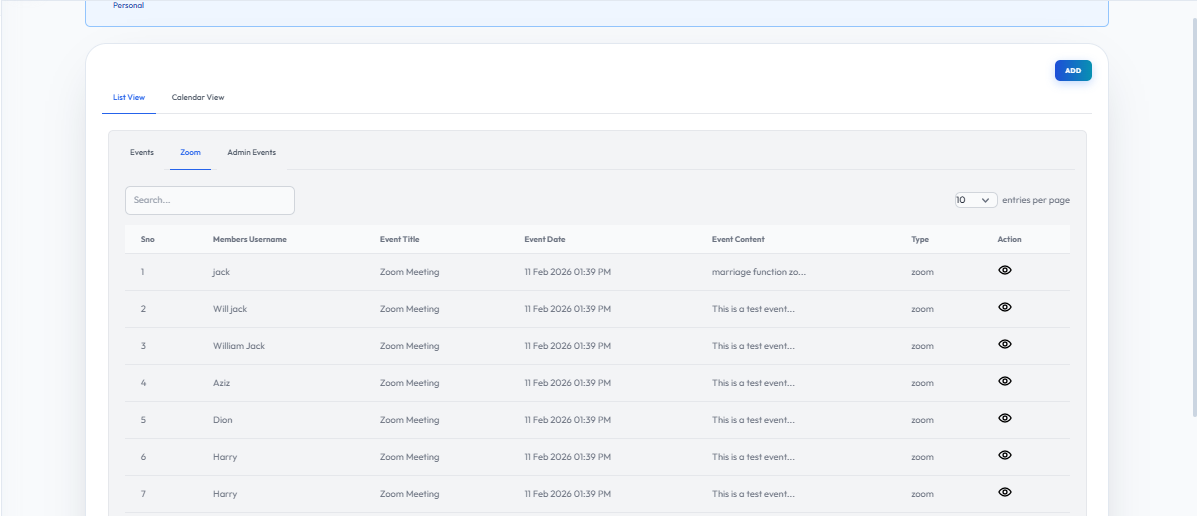The image size is (1197, 516).
Task: Open view icon in Dion row
Action: pyautogui.click(x=1005, y=418)
